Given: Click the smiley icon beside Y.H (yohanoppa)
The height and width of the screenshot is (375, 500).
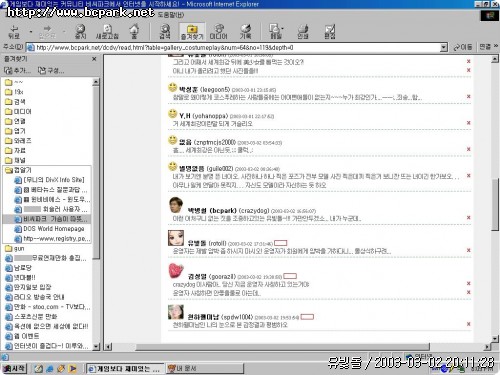Looking at the screenshot, I should tap(172, 114).
